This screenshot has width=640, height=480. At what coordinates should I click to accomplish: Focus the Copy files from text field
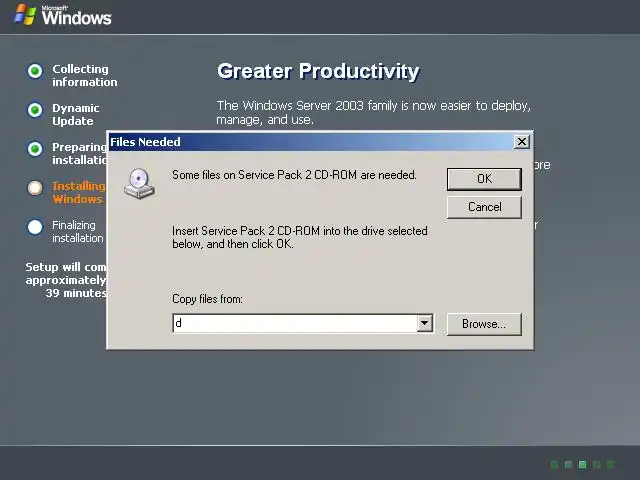point(295,323)
